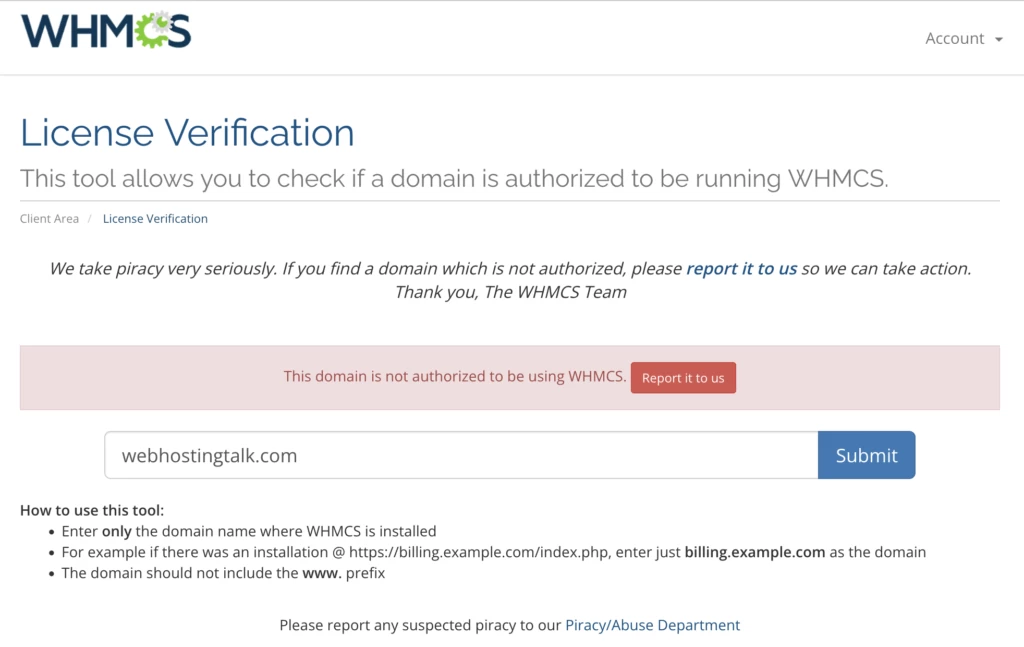The image size is (1024, 647).
Task: Click the www. prefix instruction line
Action: (x=223, y=573)
